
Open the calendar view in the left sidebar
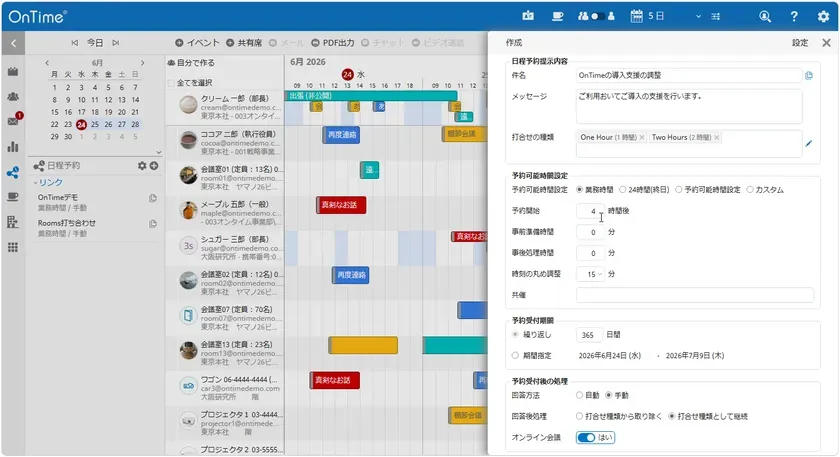point(13,72)
